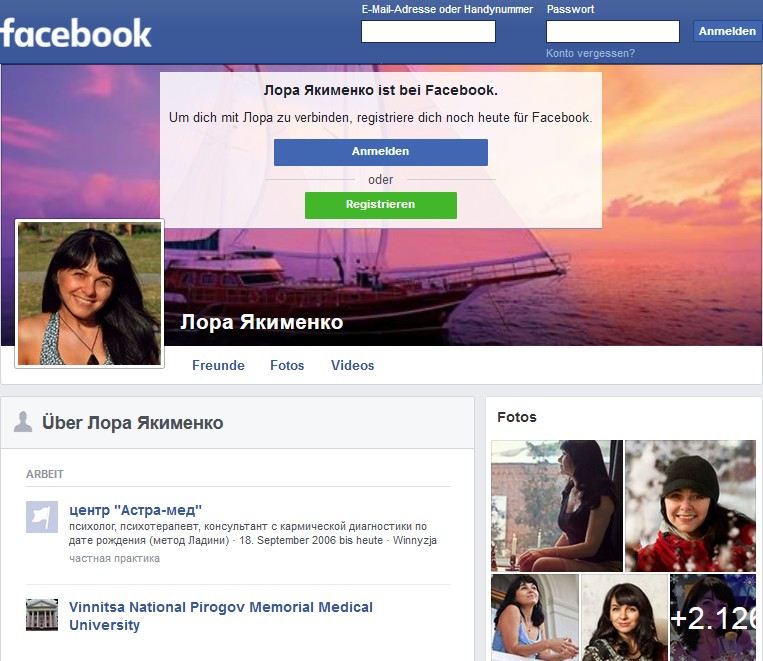Click the 'Лора Якименко ist bei Facebook.' headline
Image resolution: width=763 pixels, height=661 pixels.
[381, 91]
